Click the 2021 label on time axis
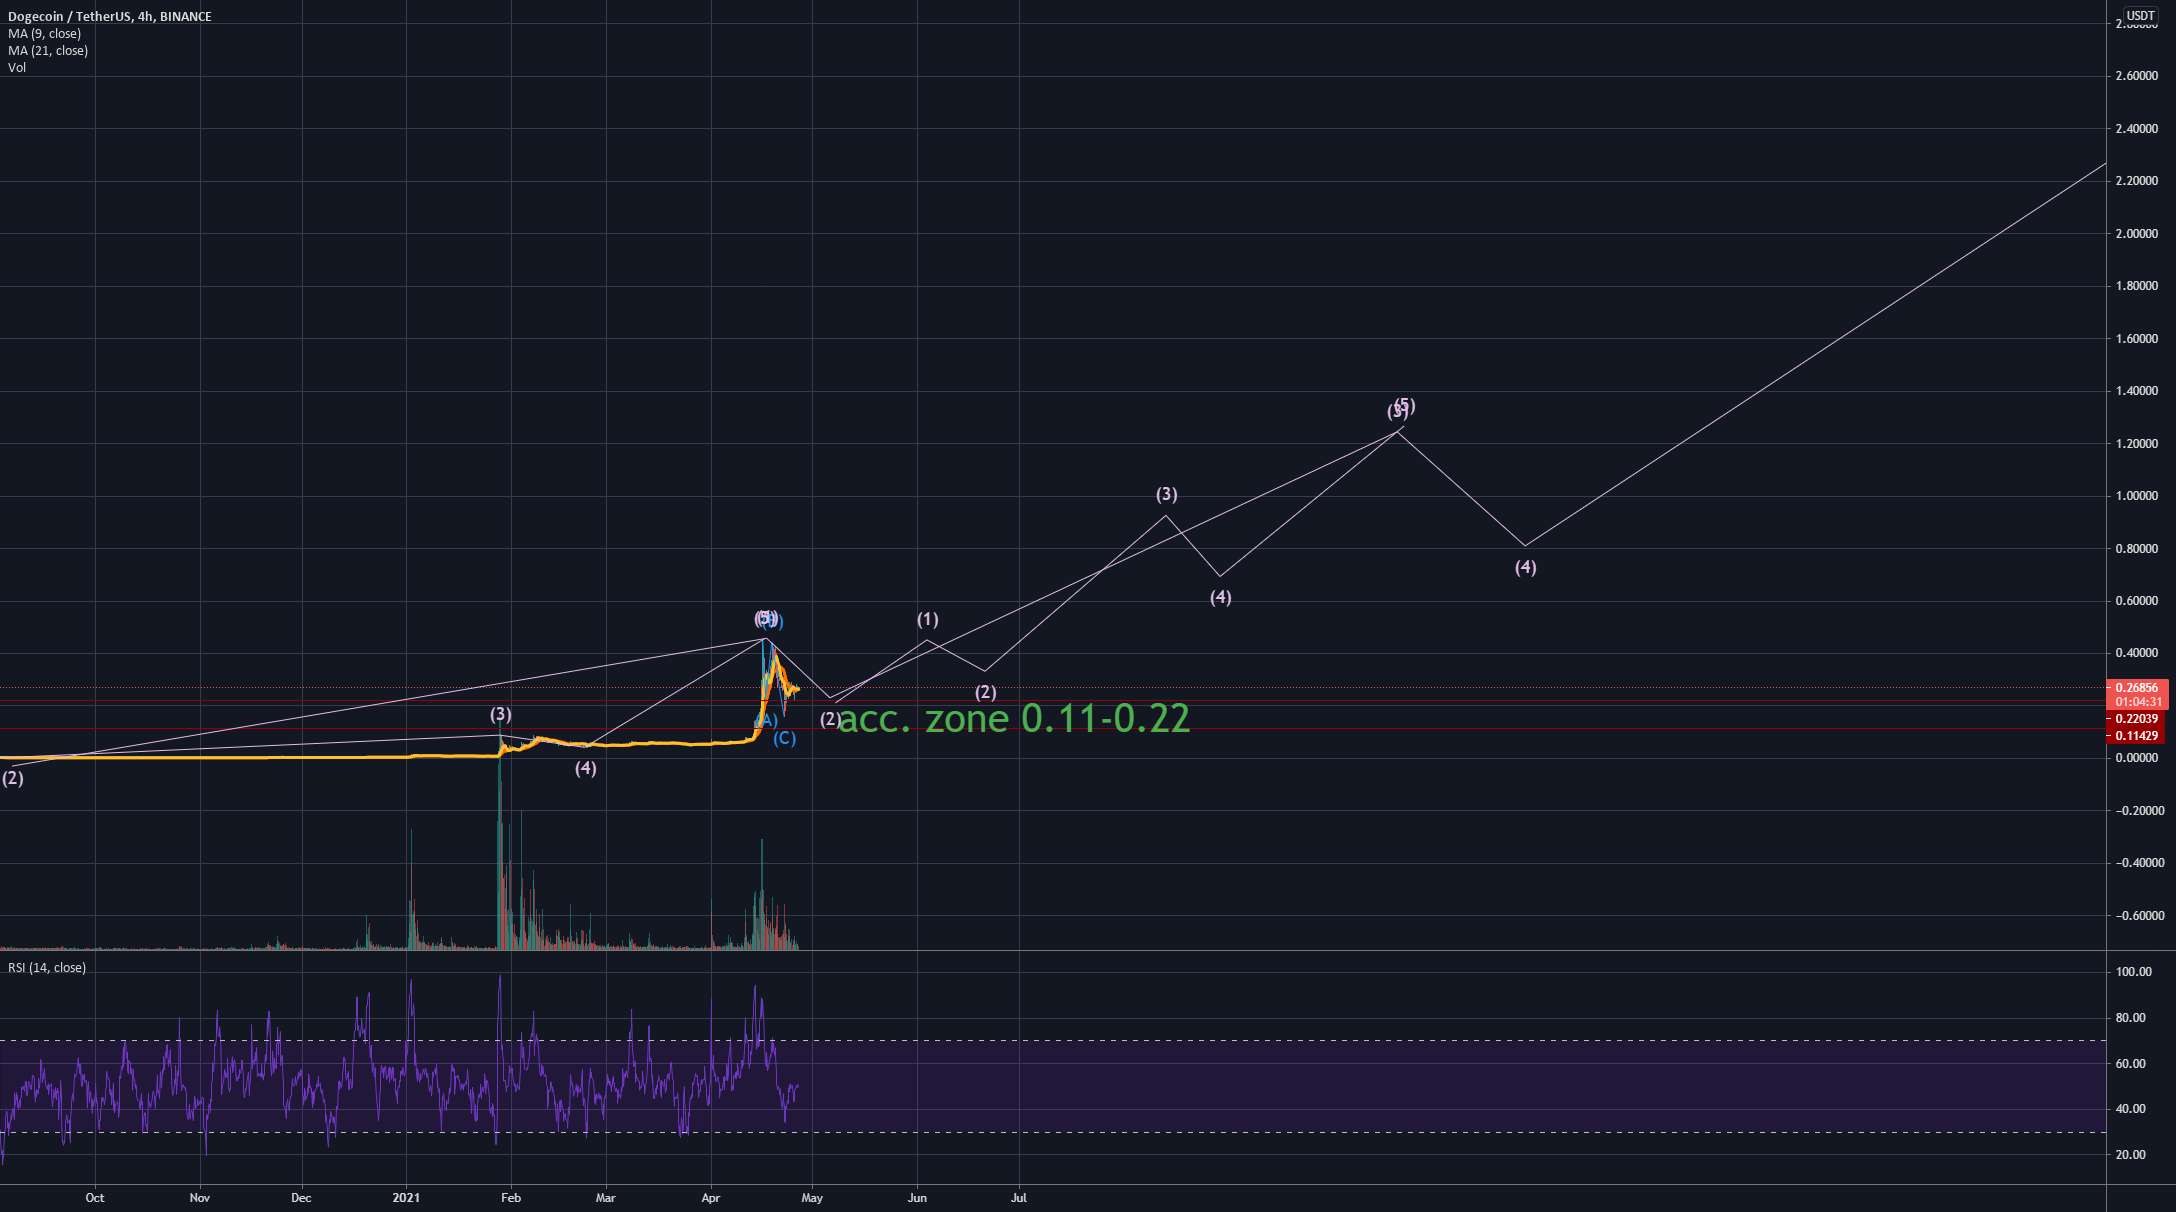 406,1197
